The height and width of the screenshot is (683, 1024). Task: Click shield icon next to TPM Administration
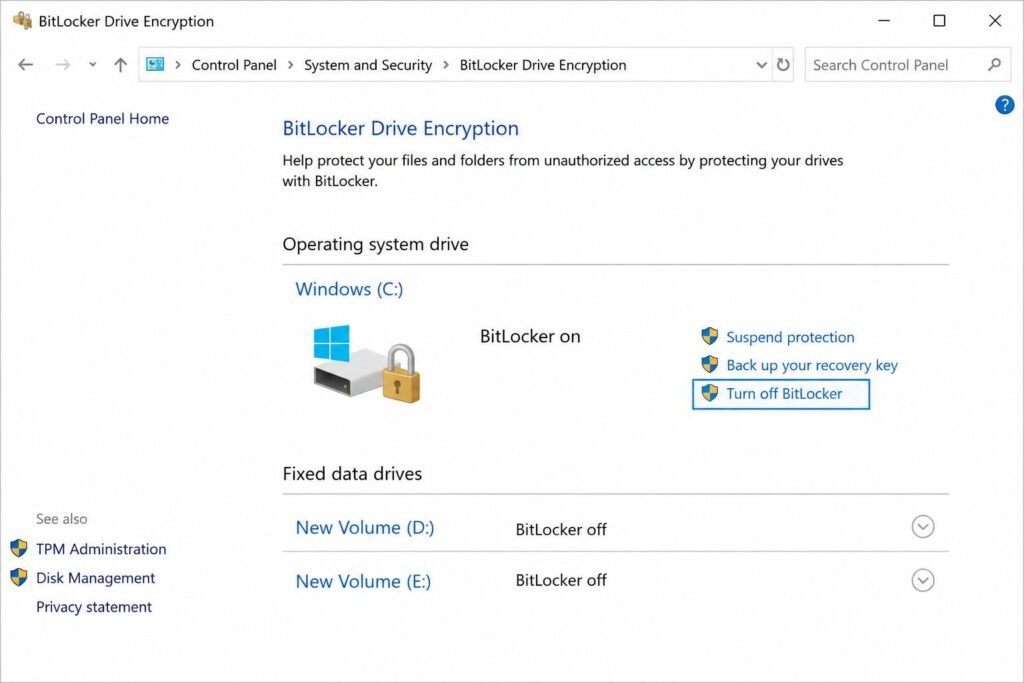(19, 548)
